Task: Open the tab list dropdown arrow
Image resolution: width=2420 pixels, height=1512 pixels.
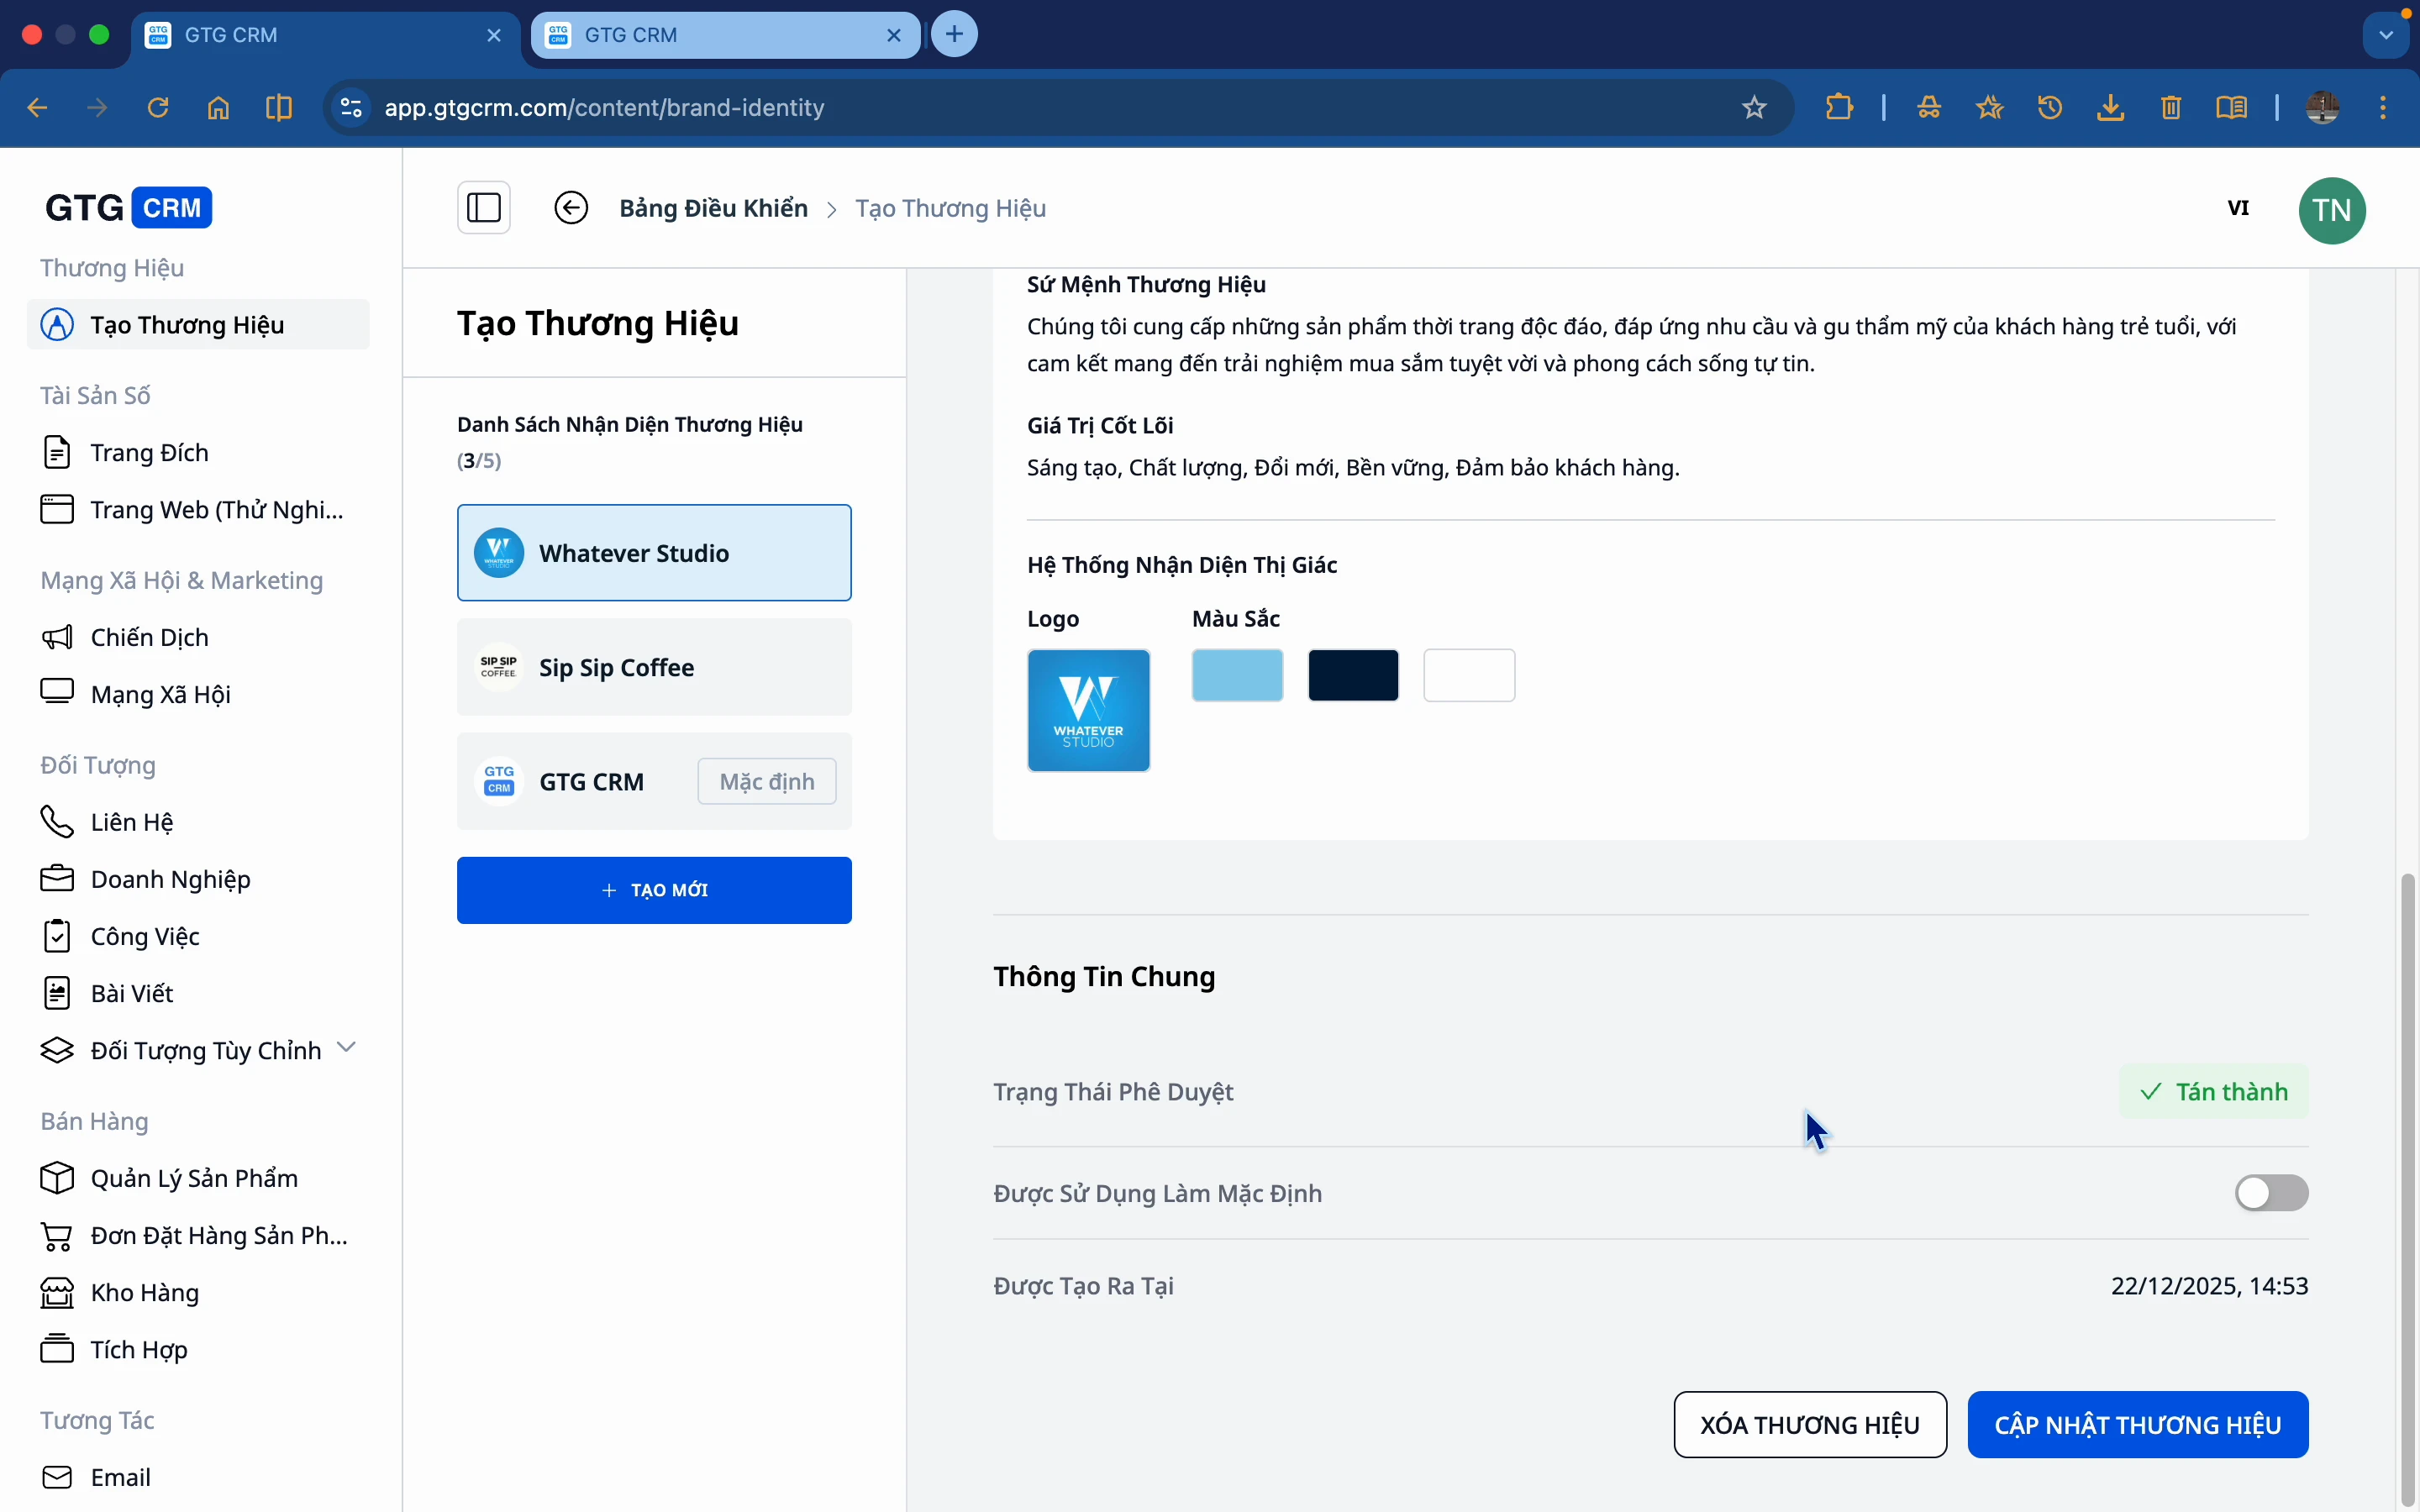Action: coord(2386,35)
